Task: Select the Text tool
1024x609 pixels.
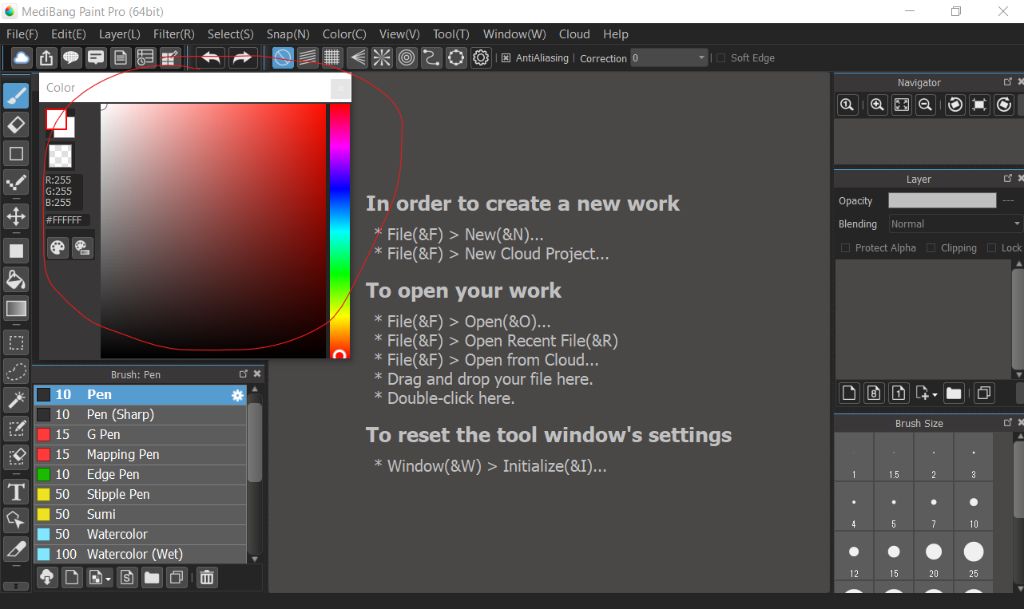Action: [x=16, y=492]
